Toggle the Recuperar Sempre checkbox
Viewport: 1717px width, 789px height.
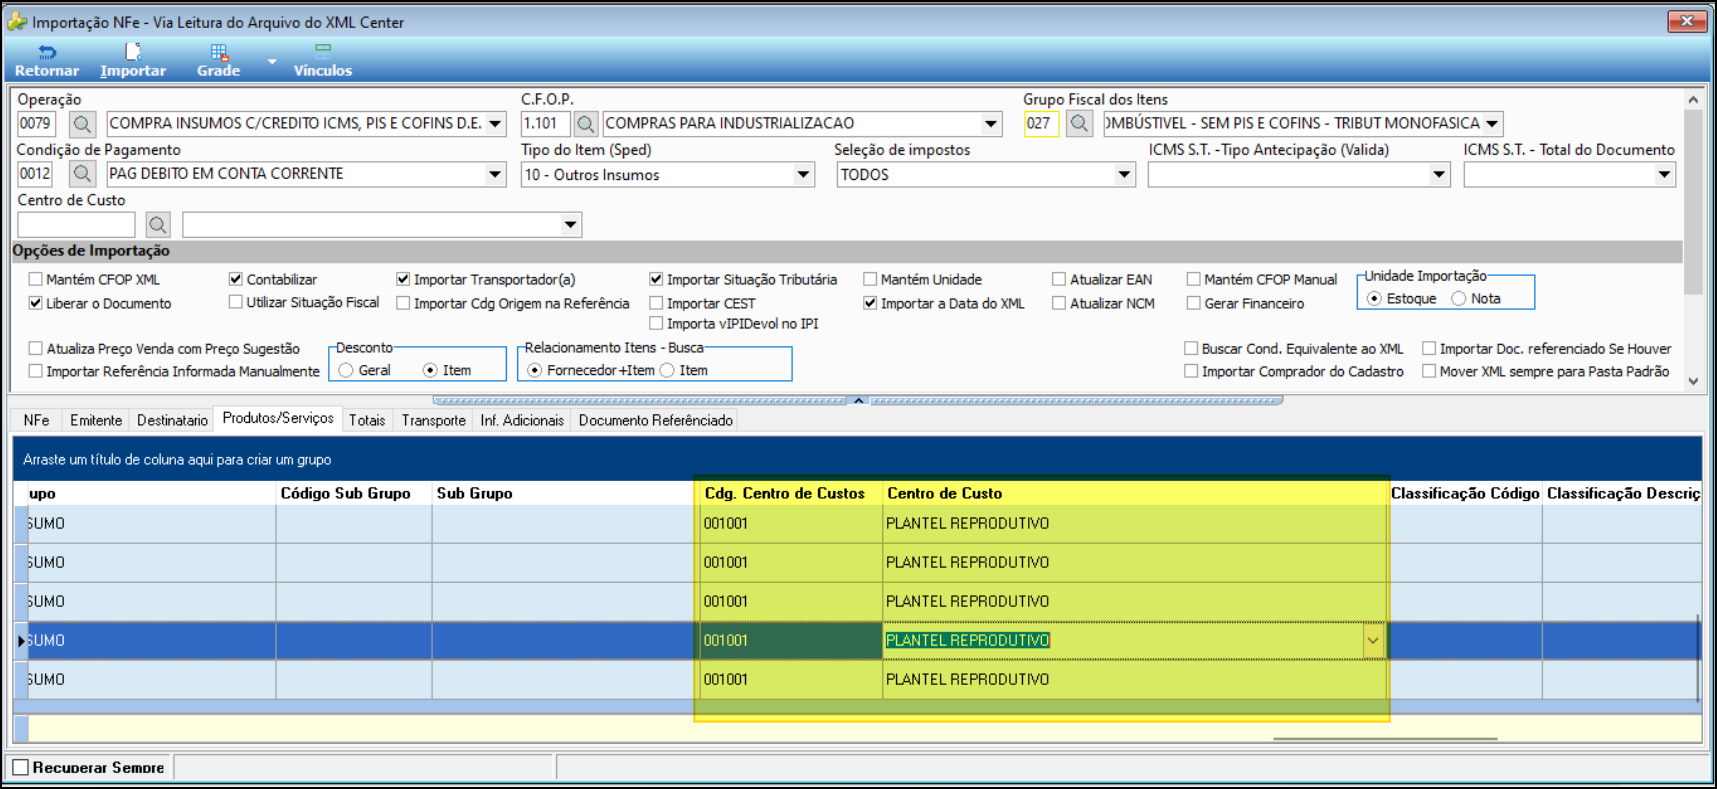[20, 767]
